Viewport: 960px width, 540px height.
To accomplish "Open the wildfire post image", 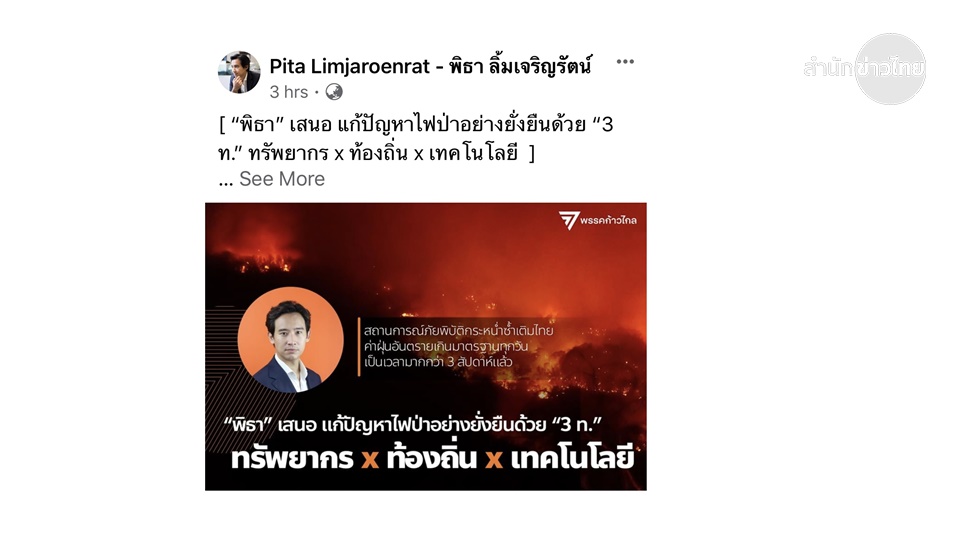I will tap(426, 347).
